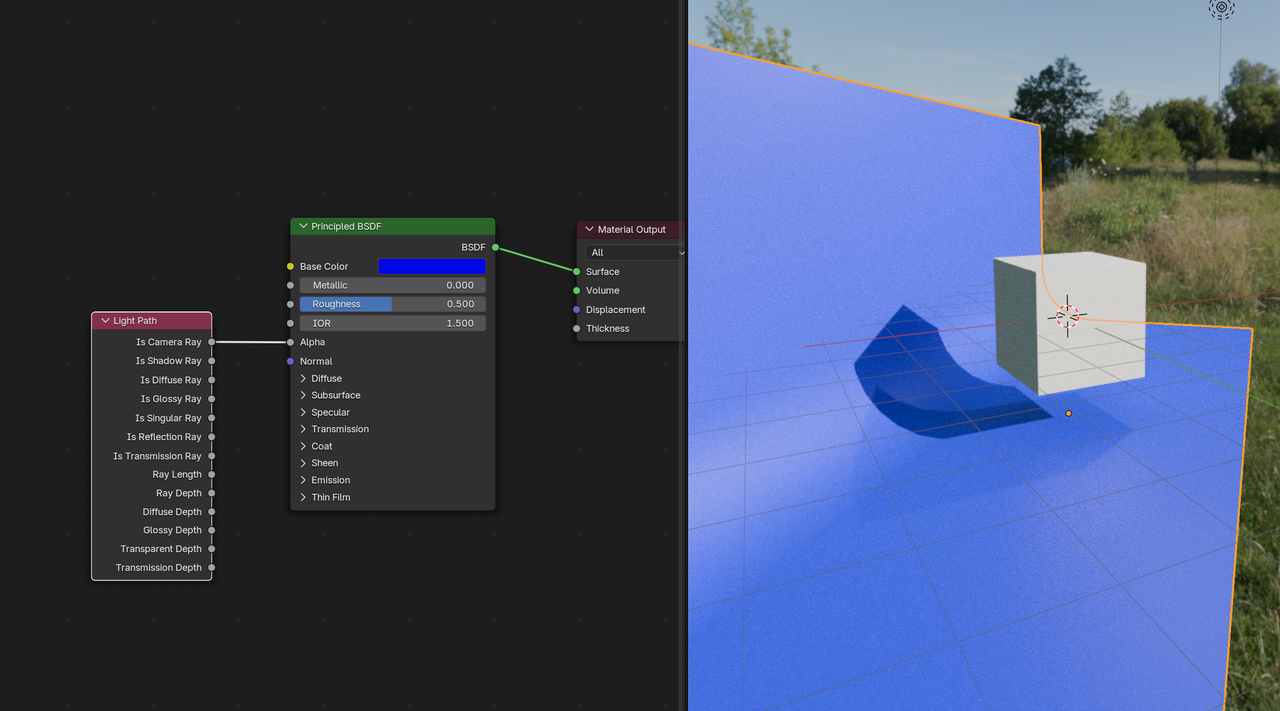Click the yellow Base Color input socket

(290, 267)
